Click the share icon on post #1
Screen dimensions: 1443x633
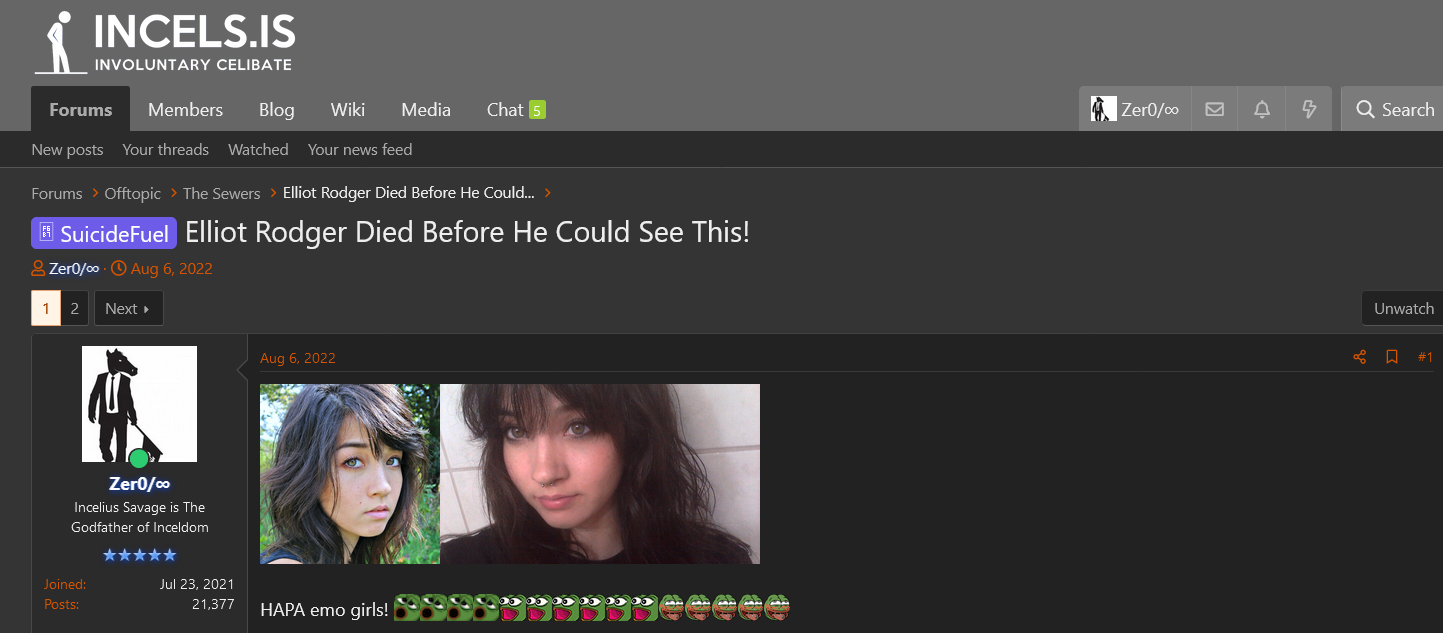1359,357
